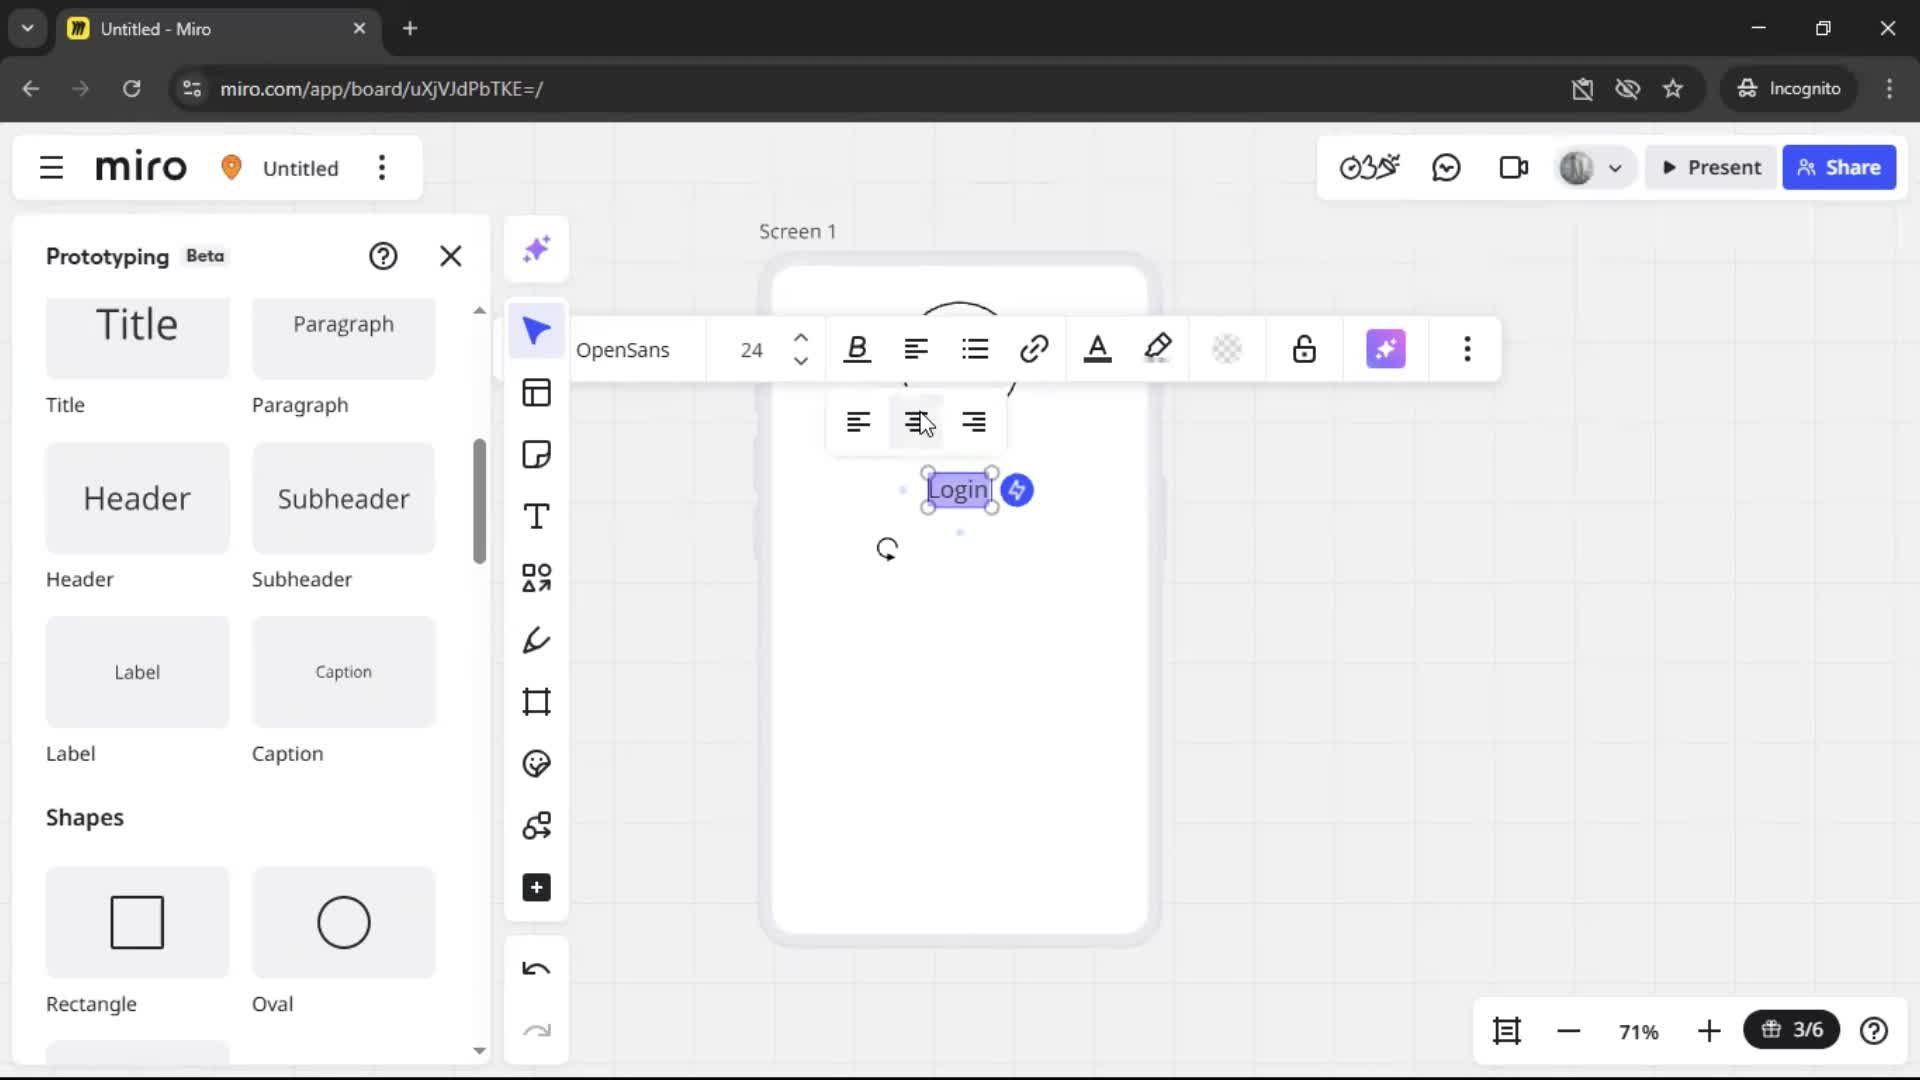Insert a link on the text
This screenshot has height=1080, width=1920.
tap(1034, 349)
